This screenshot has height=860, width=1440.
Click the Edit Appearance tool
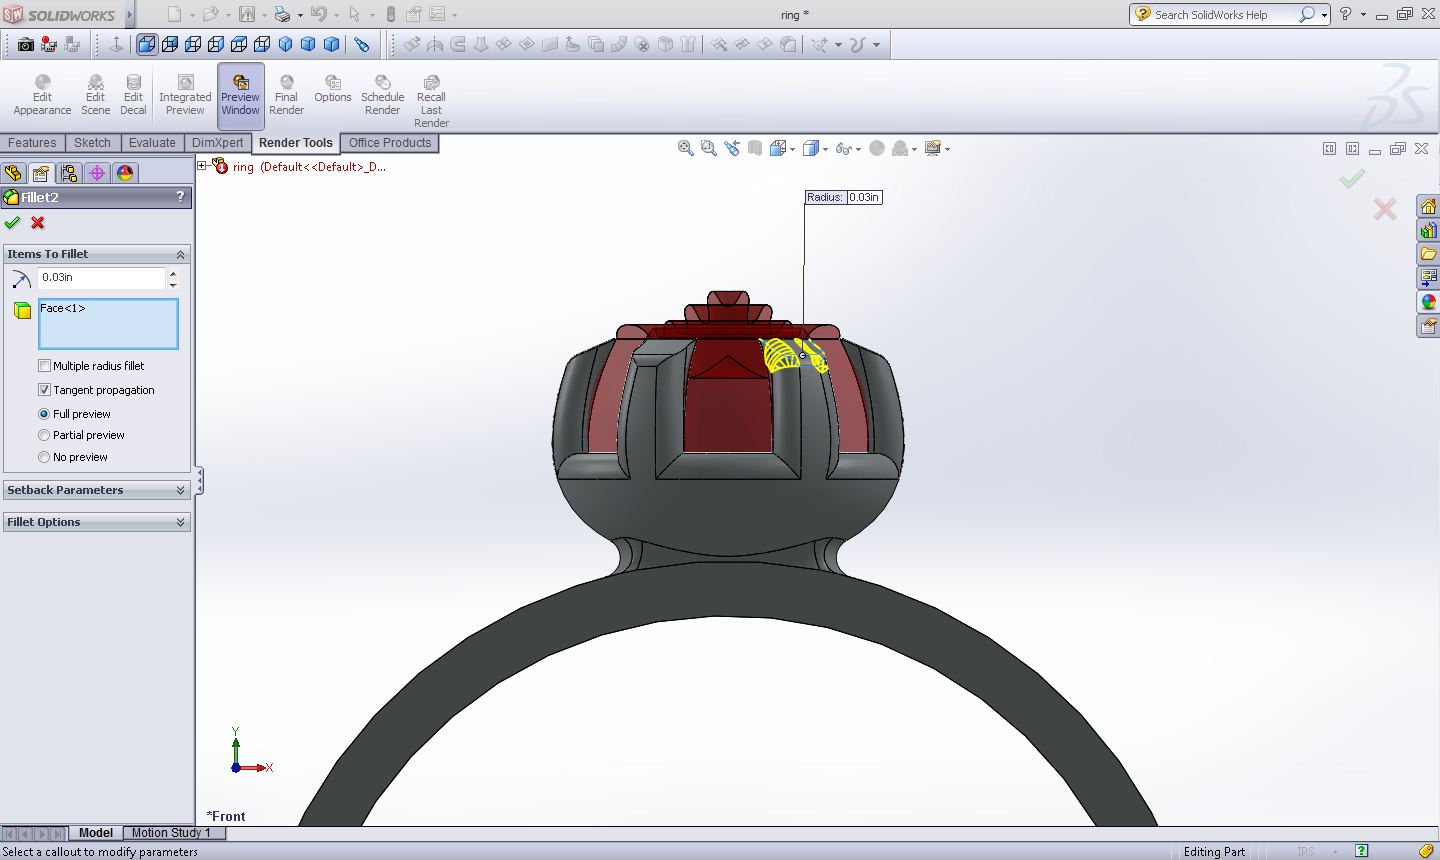pos(42,95)
